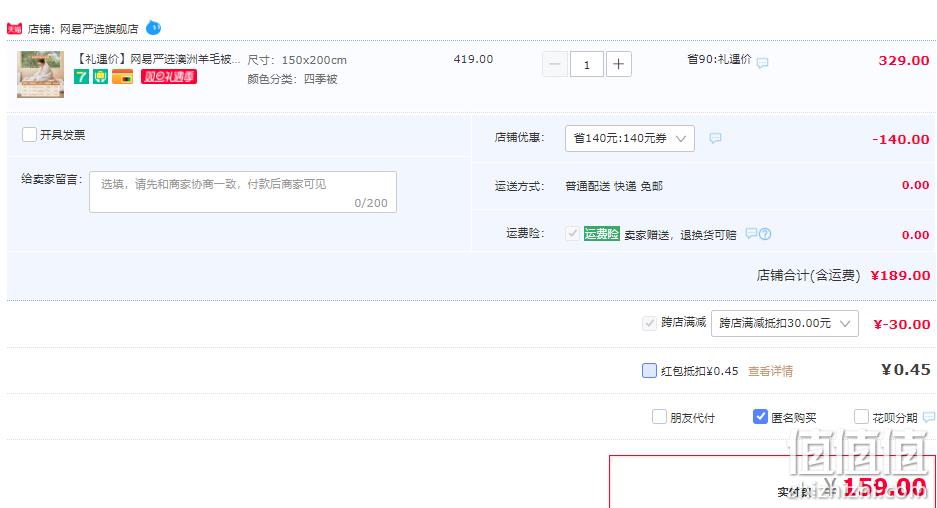937x508 pixels.
Task: Increase quantity with the plus button
Action: click(618, 64)
